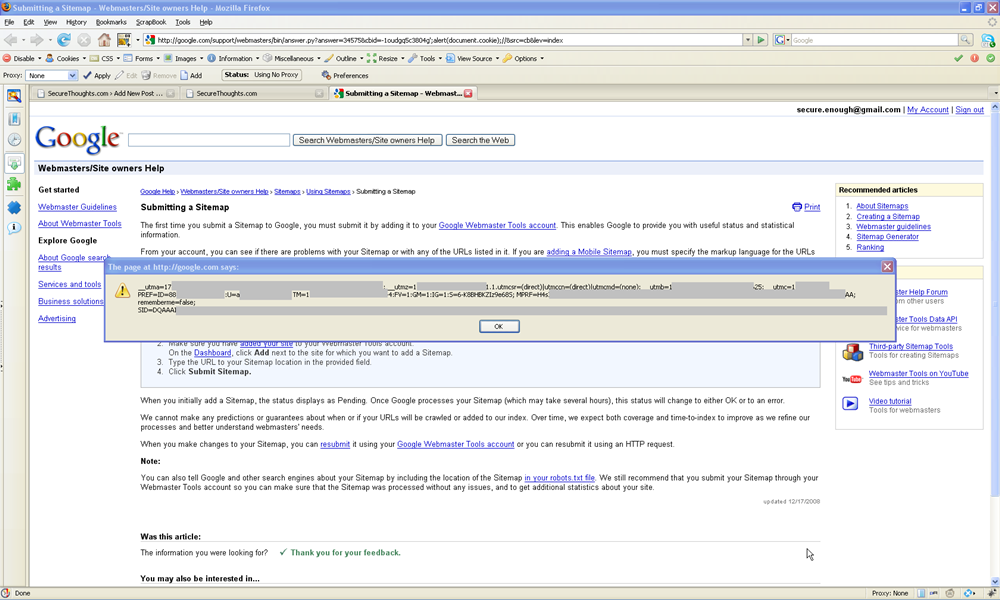Click OK in the alert dialog
The height and width of the screenshot is (600, 1000).
(x=499, y=326)
